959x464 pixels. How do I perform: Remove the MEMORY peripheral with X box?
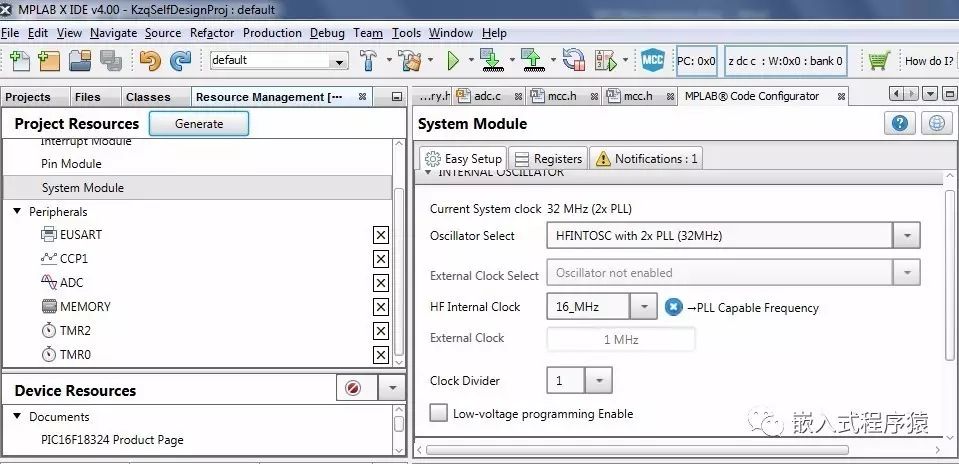pos(381,307)
